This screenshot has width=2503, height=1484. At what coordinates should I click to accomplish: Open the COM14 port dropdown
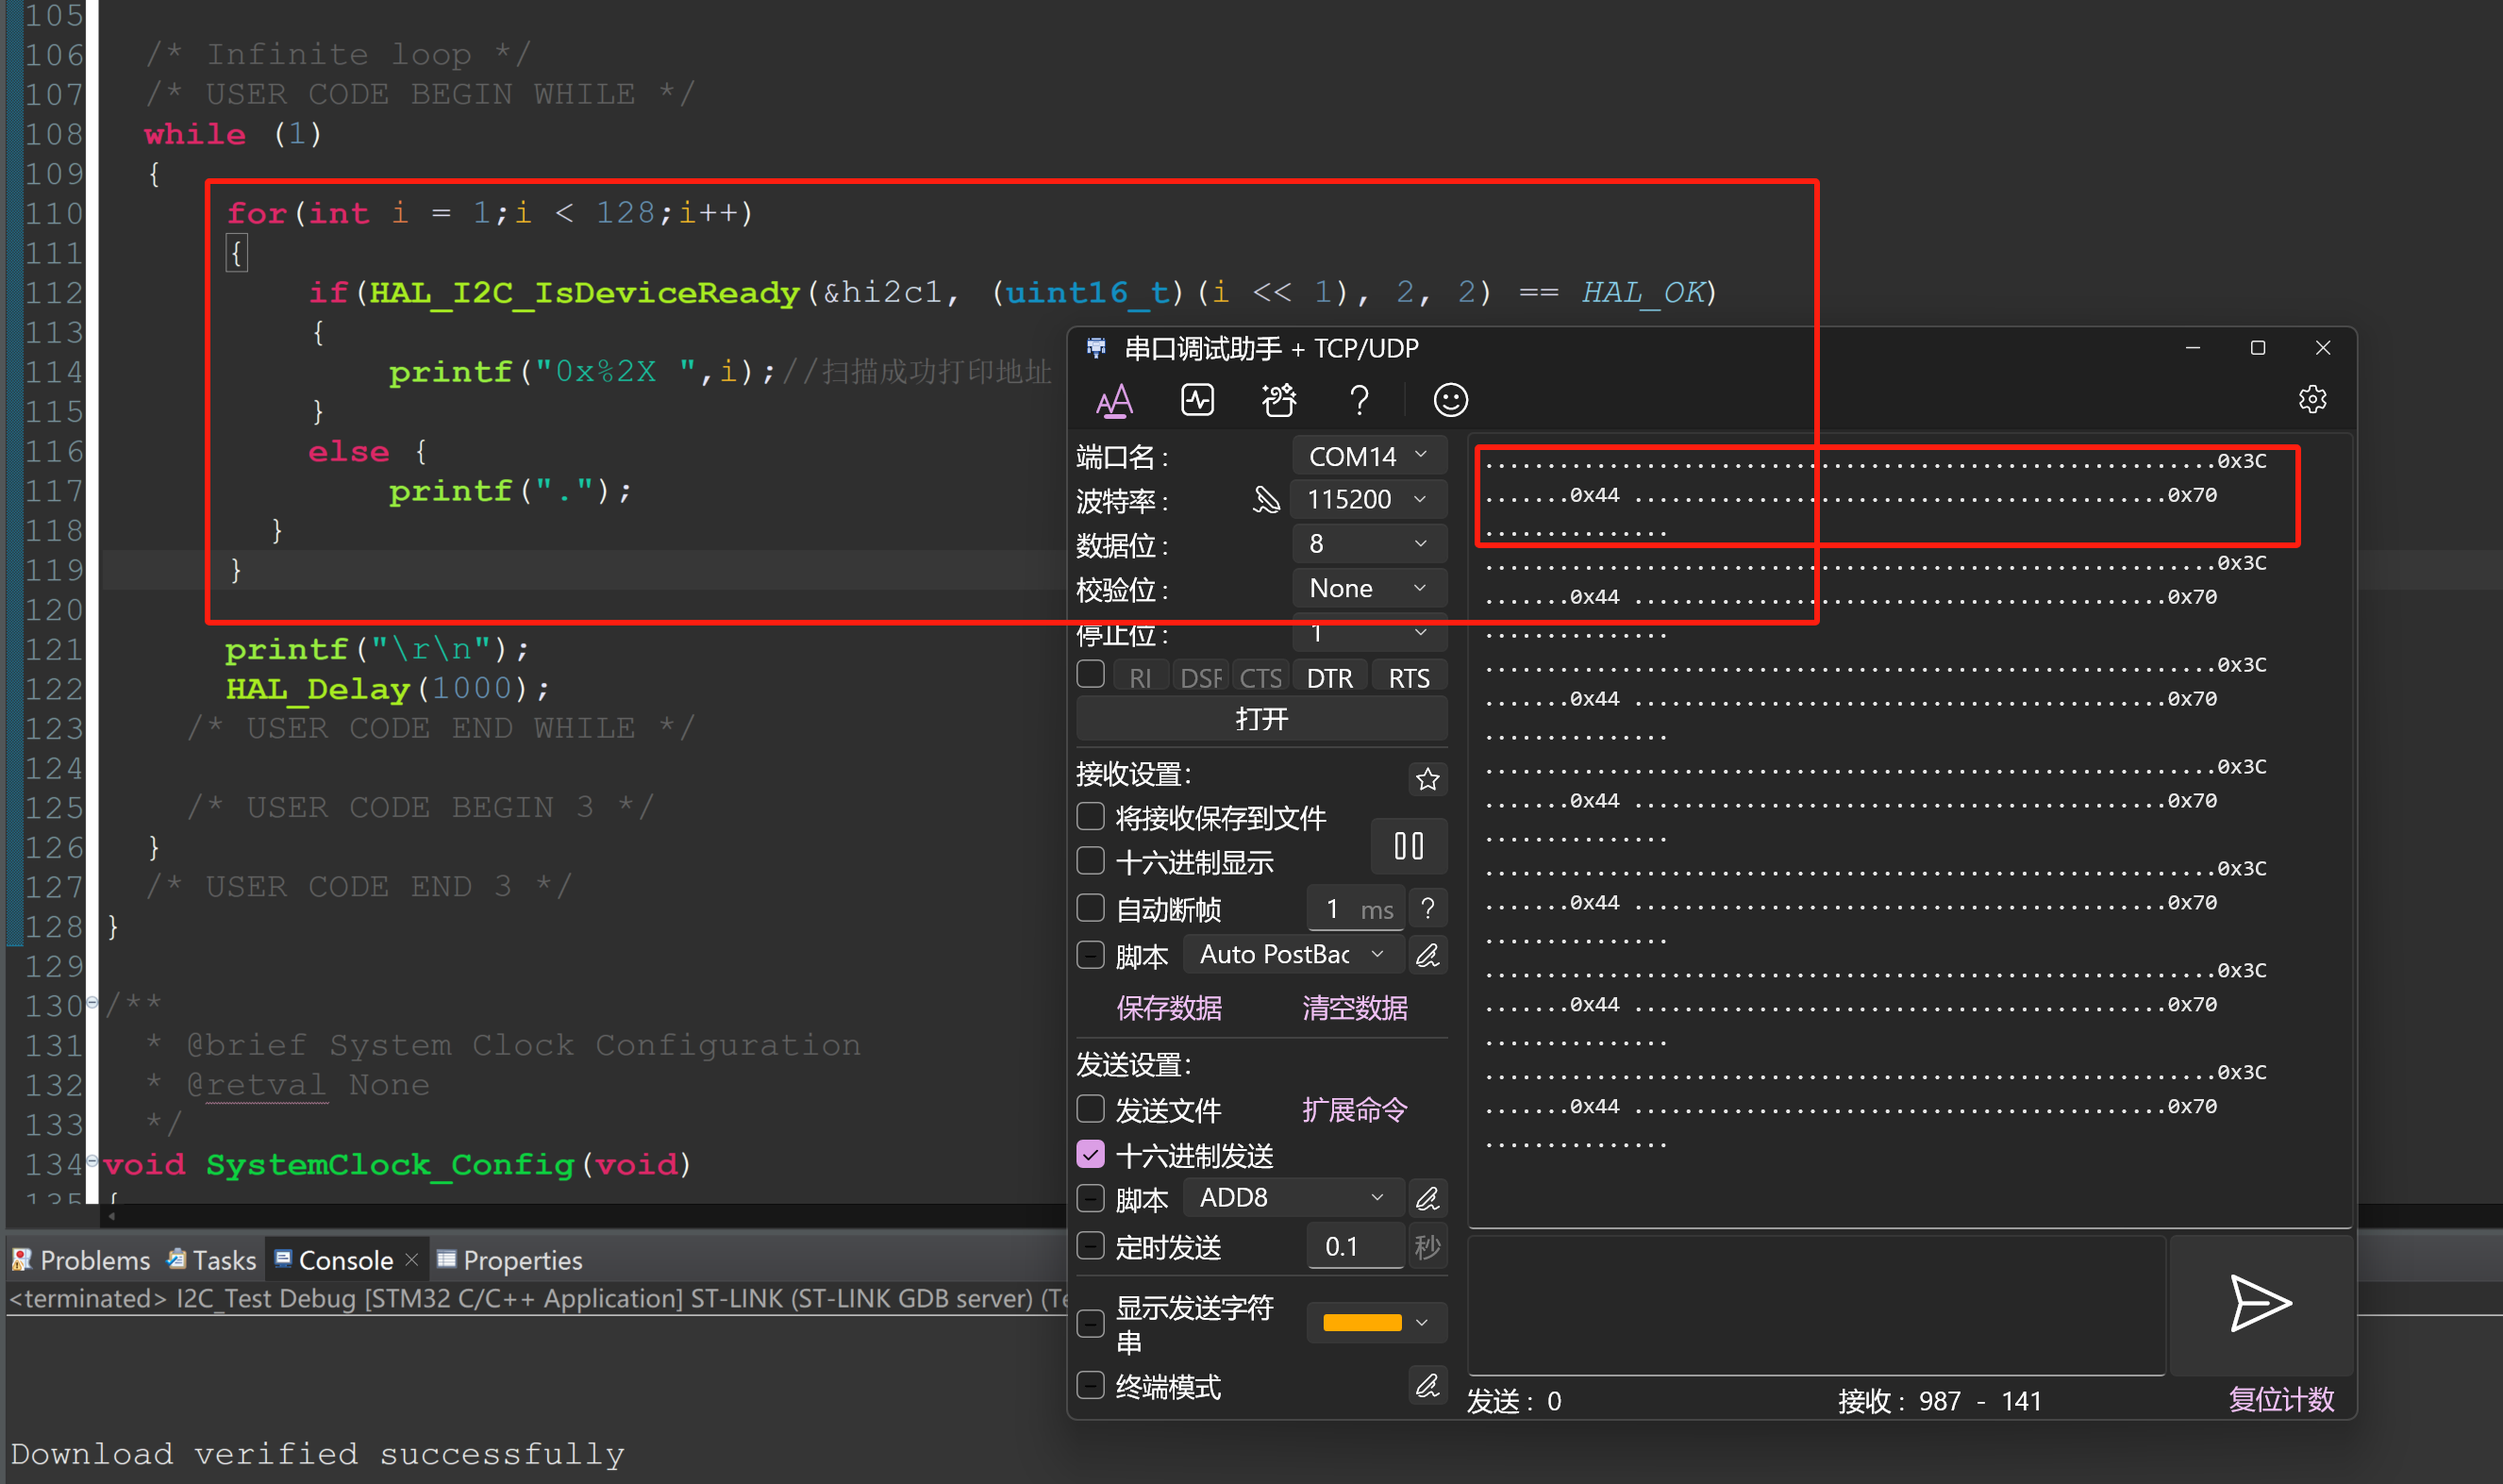(1367, 455)
